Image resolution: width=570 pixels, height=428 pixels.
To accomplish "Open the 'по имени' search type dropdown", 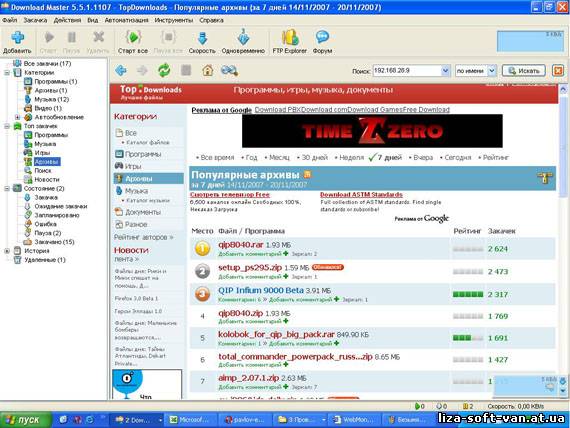I will tap(492, 71).
